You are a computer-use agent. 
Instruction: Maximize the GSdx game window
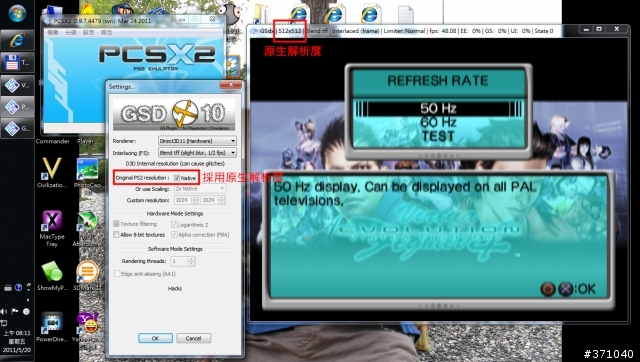pos(600,29)
